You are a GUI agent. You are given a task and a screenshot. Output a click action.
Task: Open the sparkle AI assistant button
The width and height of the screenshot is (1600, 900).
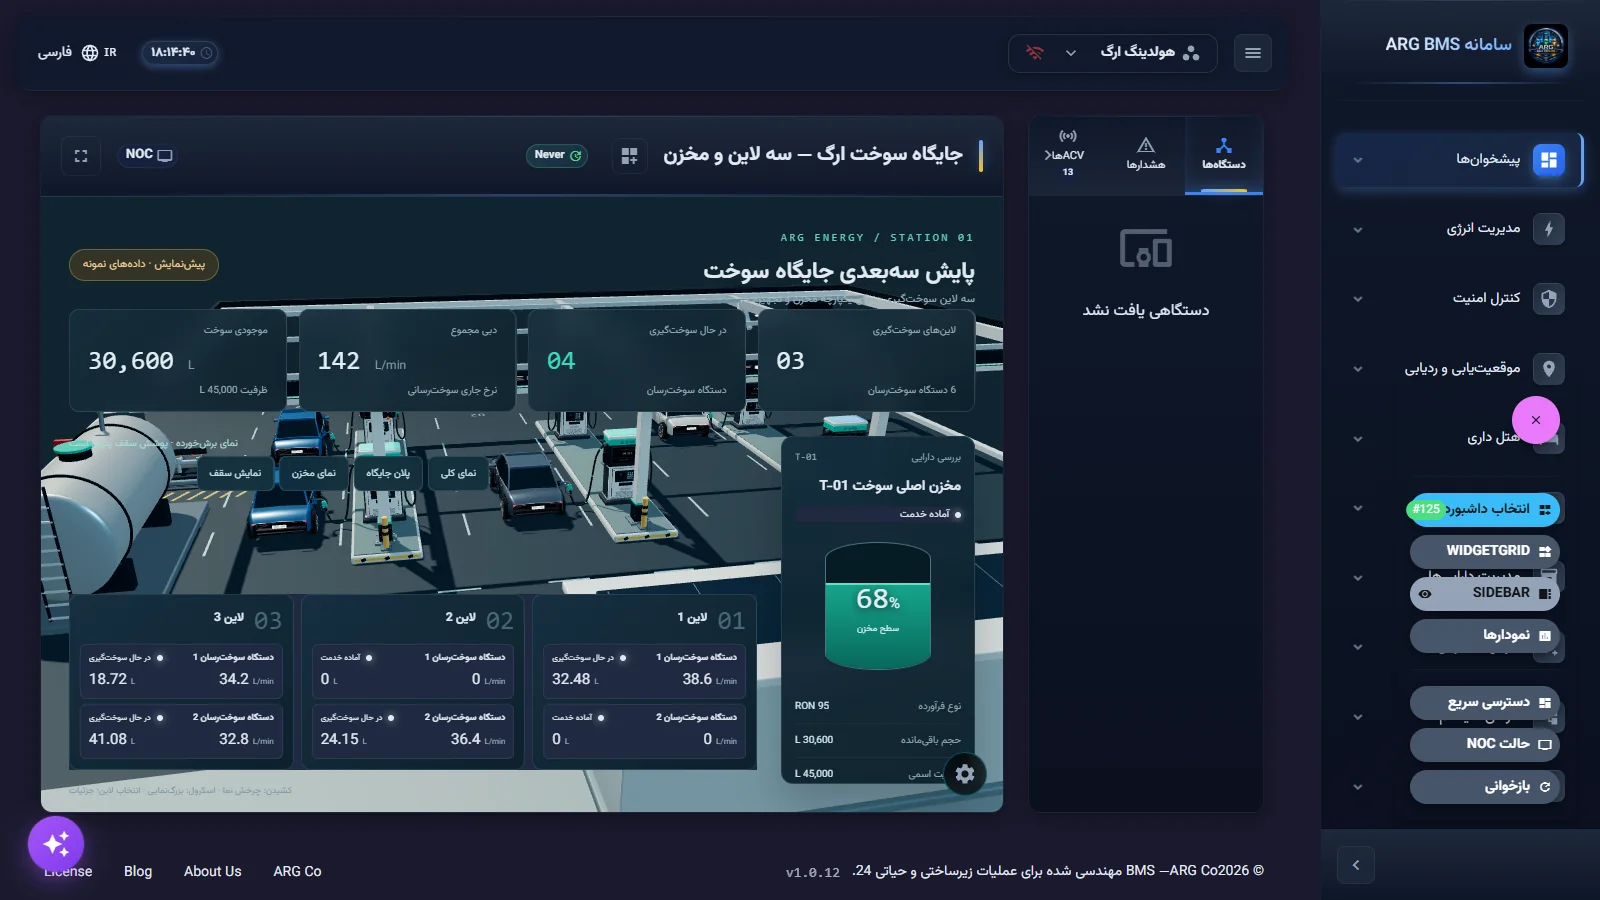coord(56,844)
